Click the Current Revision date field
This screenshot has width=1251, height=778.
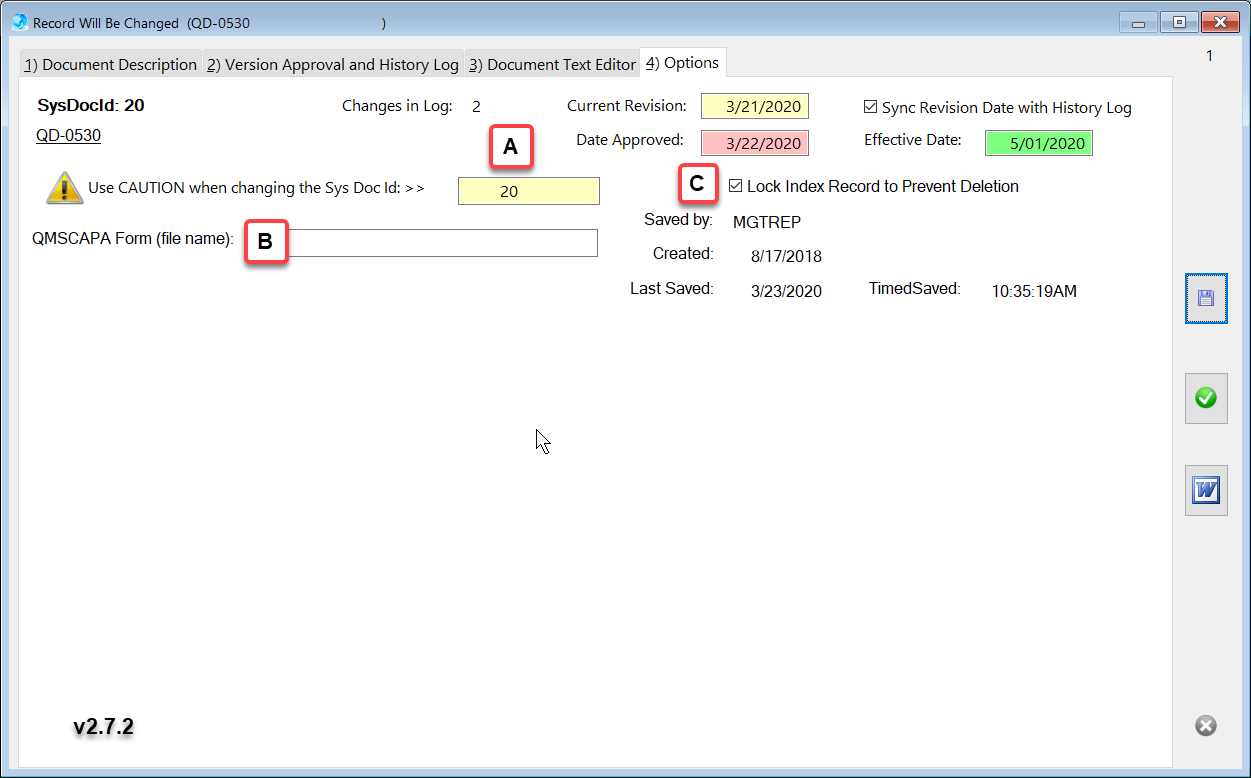pos(754,107)
